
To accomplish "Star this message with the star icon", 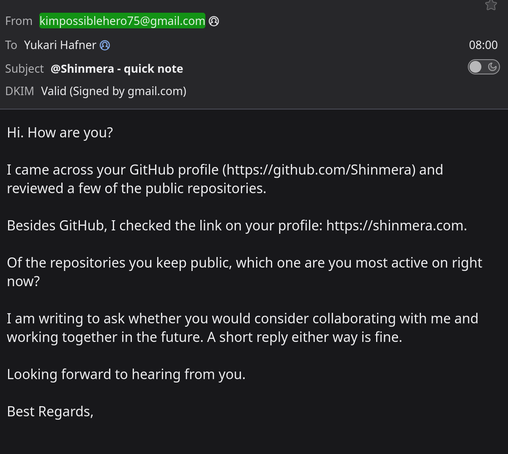I will 491,5.
